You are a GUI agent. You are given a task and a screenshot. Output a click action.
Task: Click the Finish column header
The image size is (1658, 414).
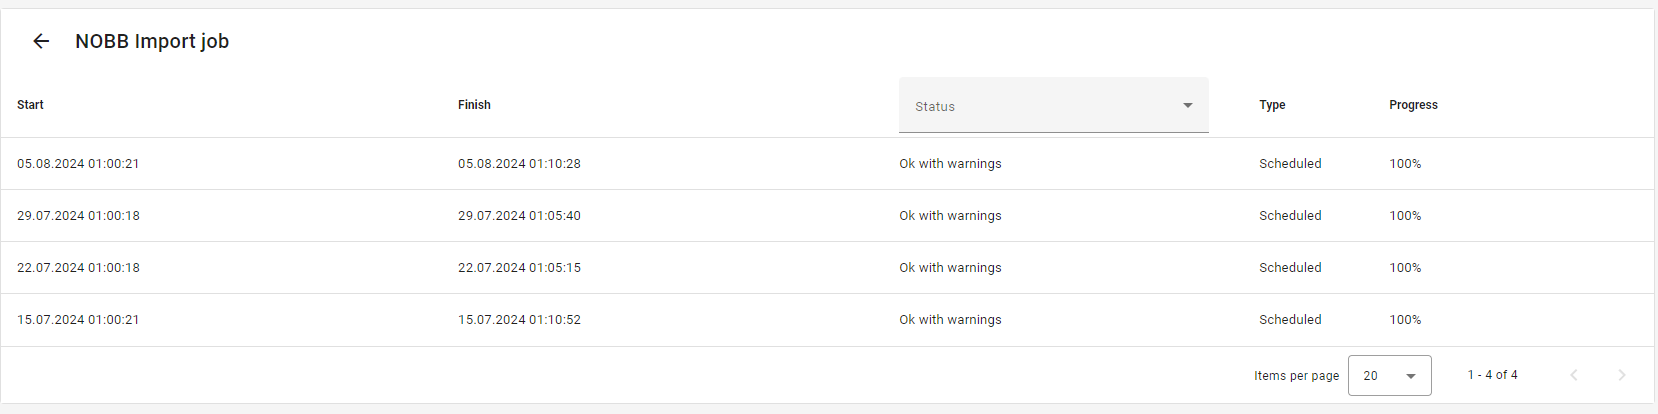(x=474, y=105)
